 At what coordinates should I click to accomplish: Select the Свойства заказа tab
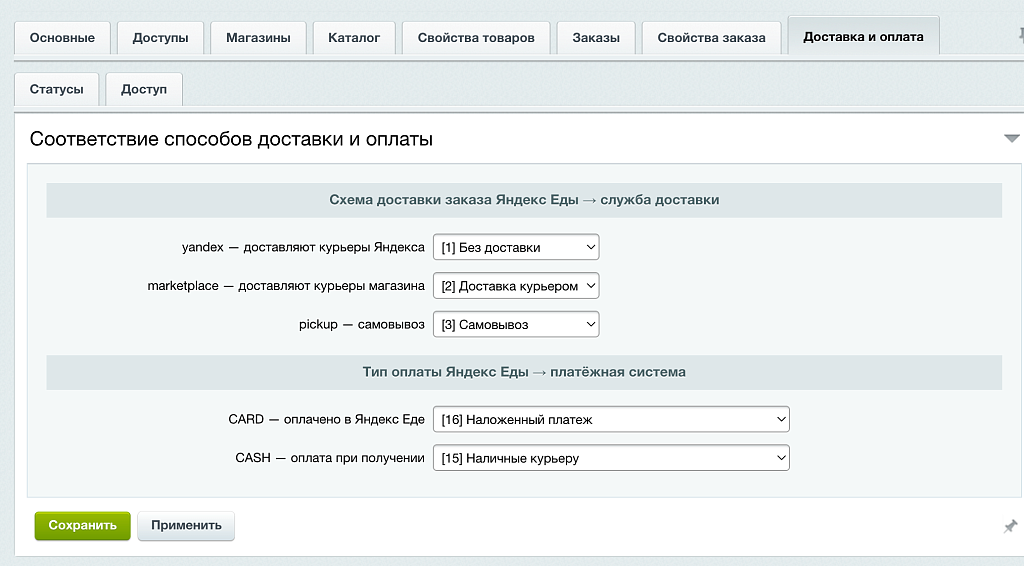click(x=711, y=38)
